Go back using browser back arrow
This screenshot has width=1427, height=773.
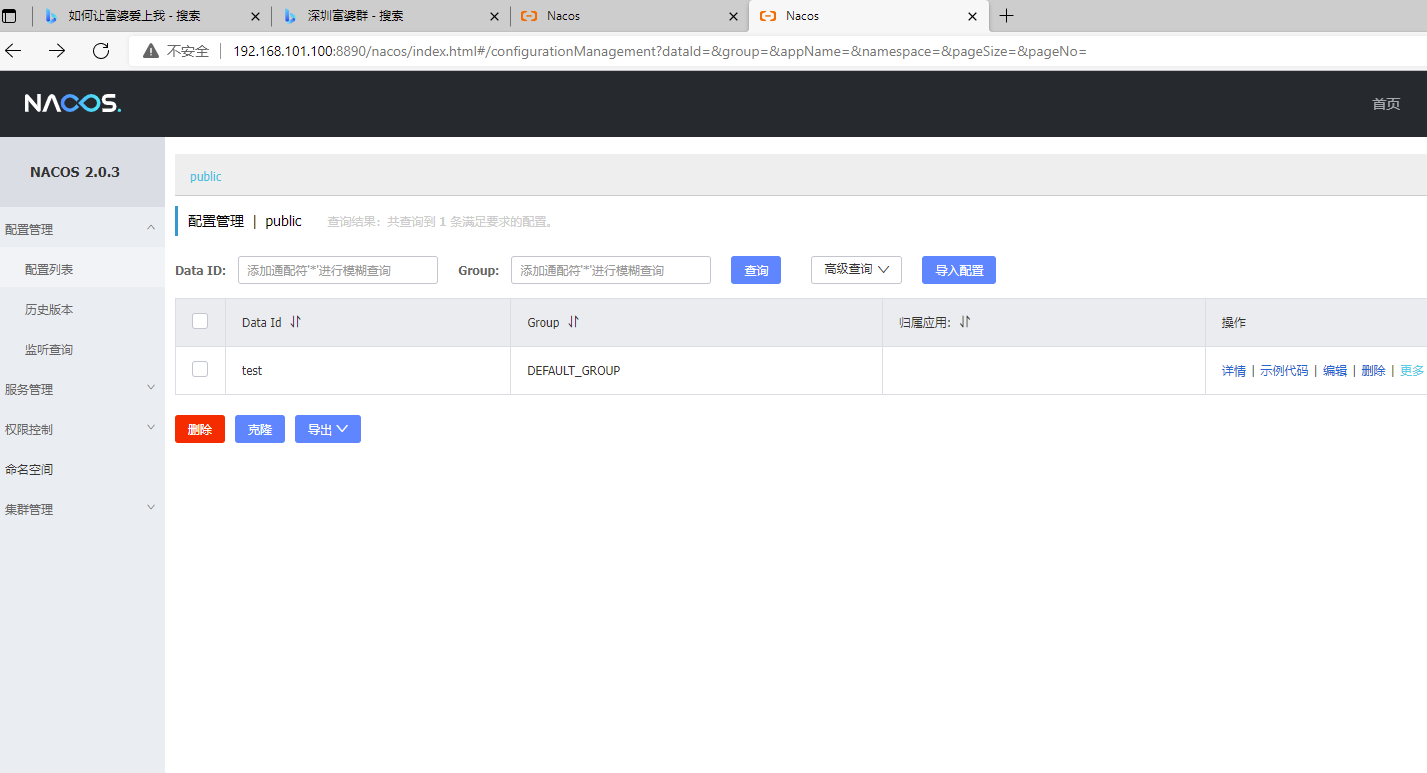14,51
